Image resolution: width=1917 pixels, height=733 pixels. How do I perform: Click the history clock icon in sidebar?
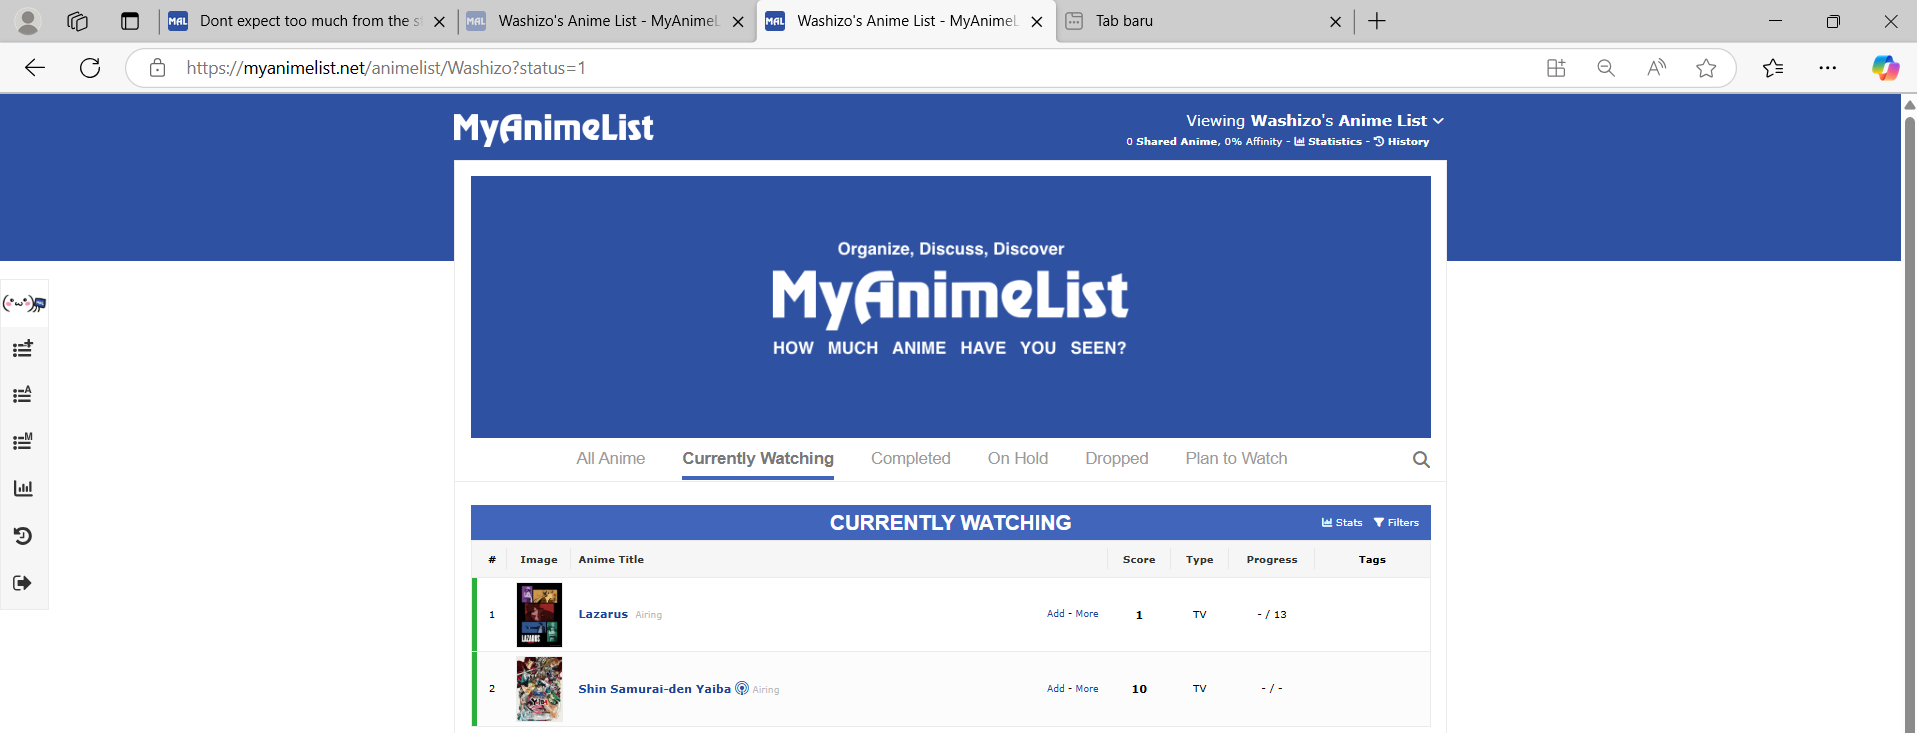click(x=23, y=536)
